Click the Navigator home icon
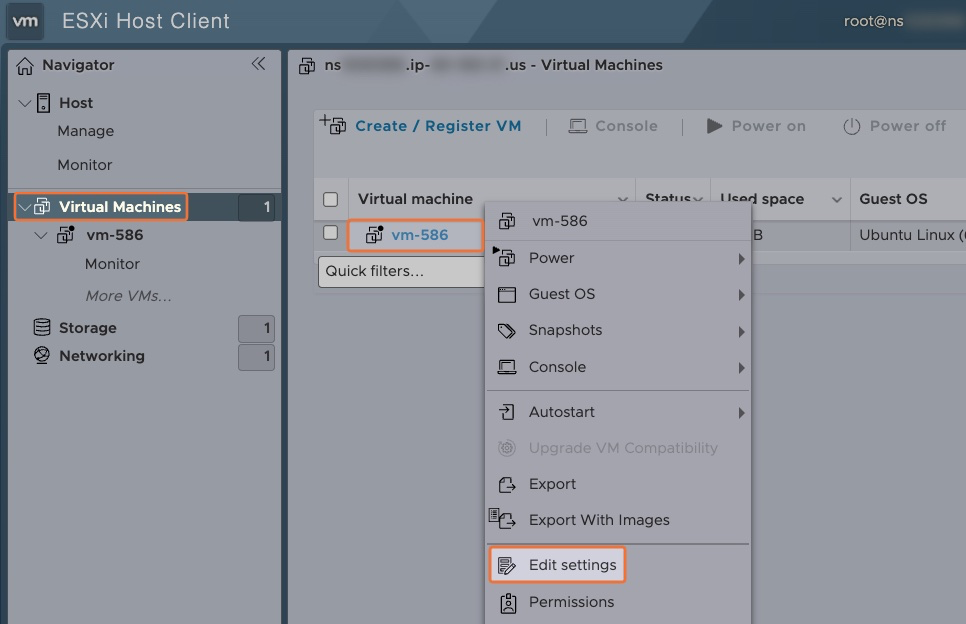 [25, 65]
